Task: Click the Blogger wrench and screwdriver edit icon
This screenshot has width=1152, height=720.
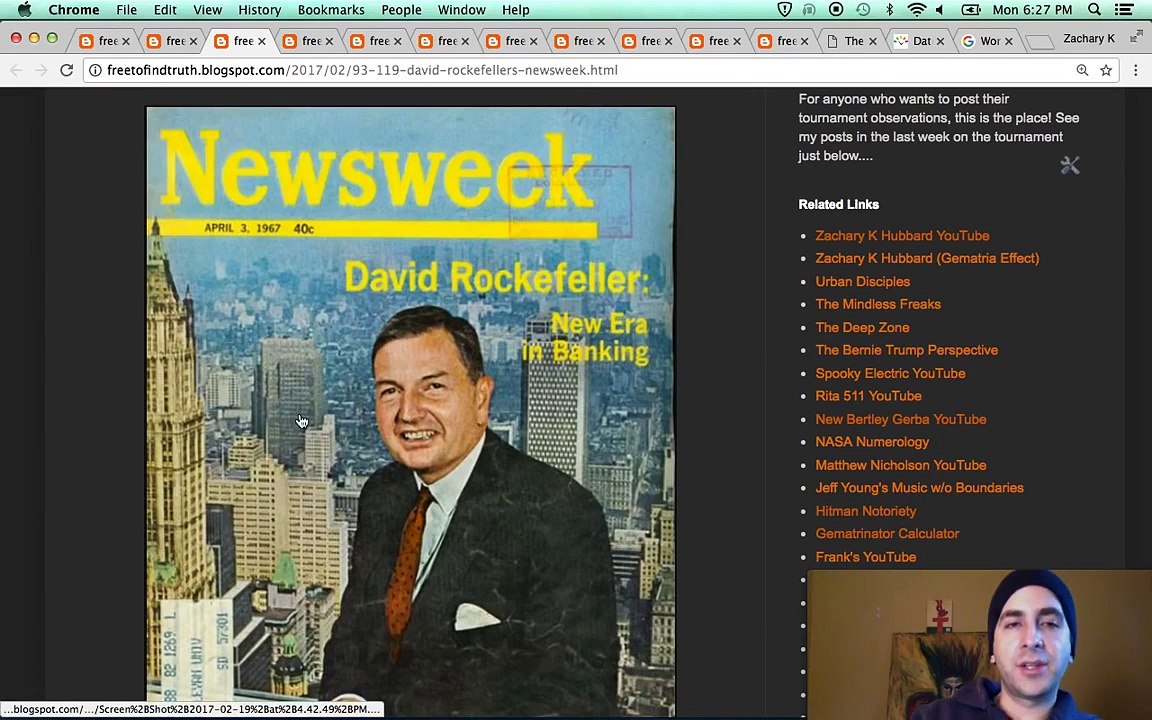Action: 1070,165
